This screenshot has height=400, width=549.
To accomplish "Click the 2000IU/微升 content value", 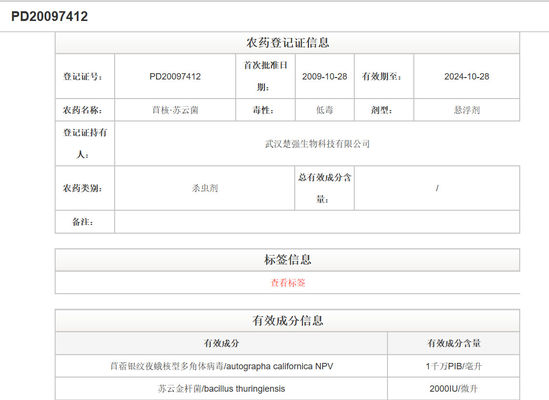I will click(x=454, y=388).
